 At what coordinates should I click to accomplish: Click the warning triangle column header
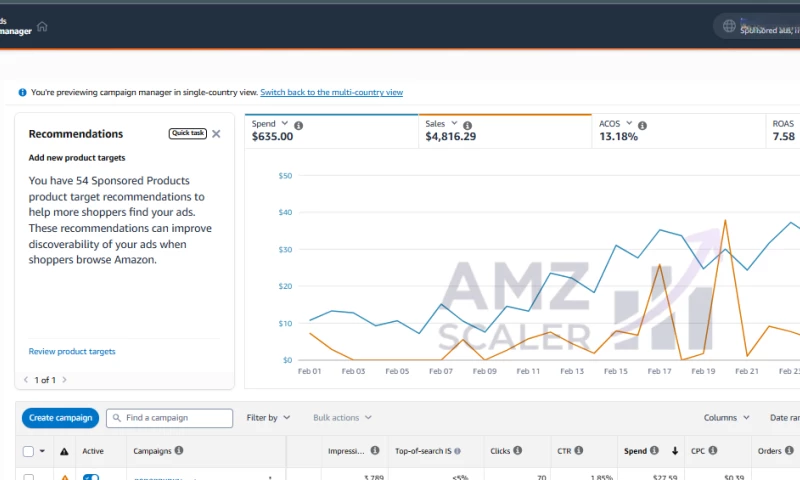click(64, 451)
